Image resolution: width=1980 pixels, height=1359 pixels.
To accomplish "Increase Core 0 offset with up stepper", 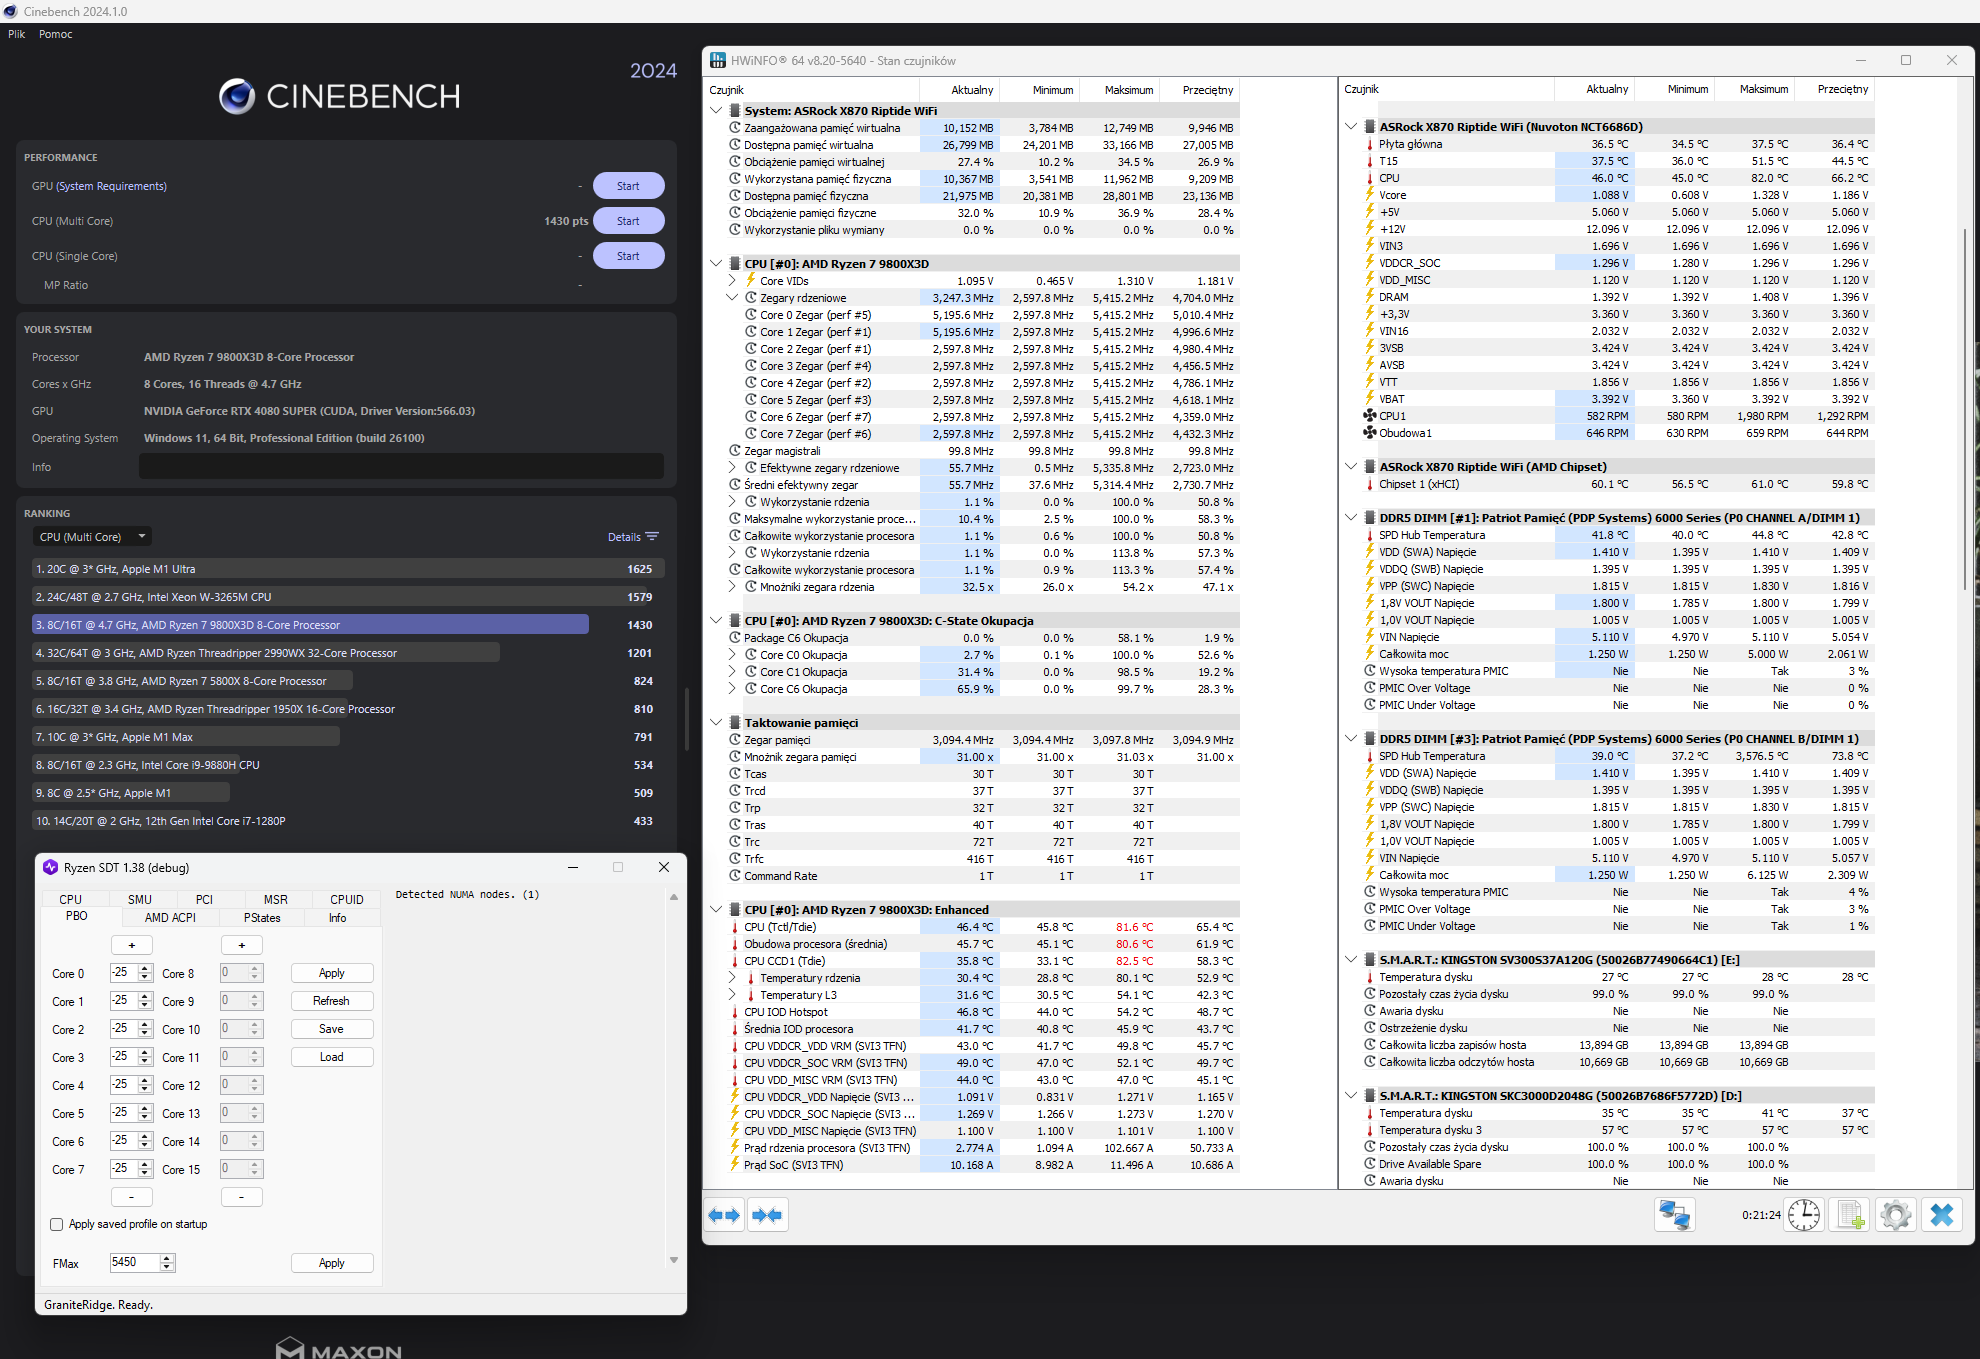I will [146, 968].
